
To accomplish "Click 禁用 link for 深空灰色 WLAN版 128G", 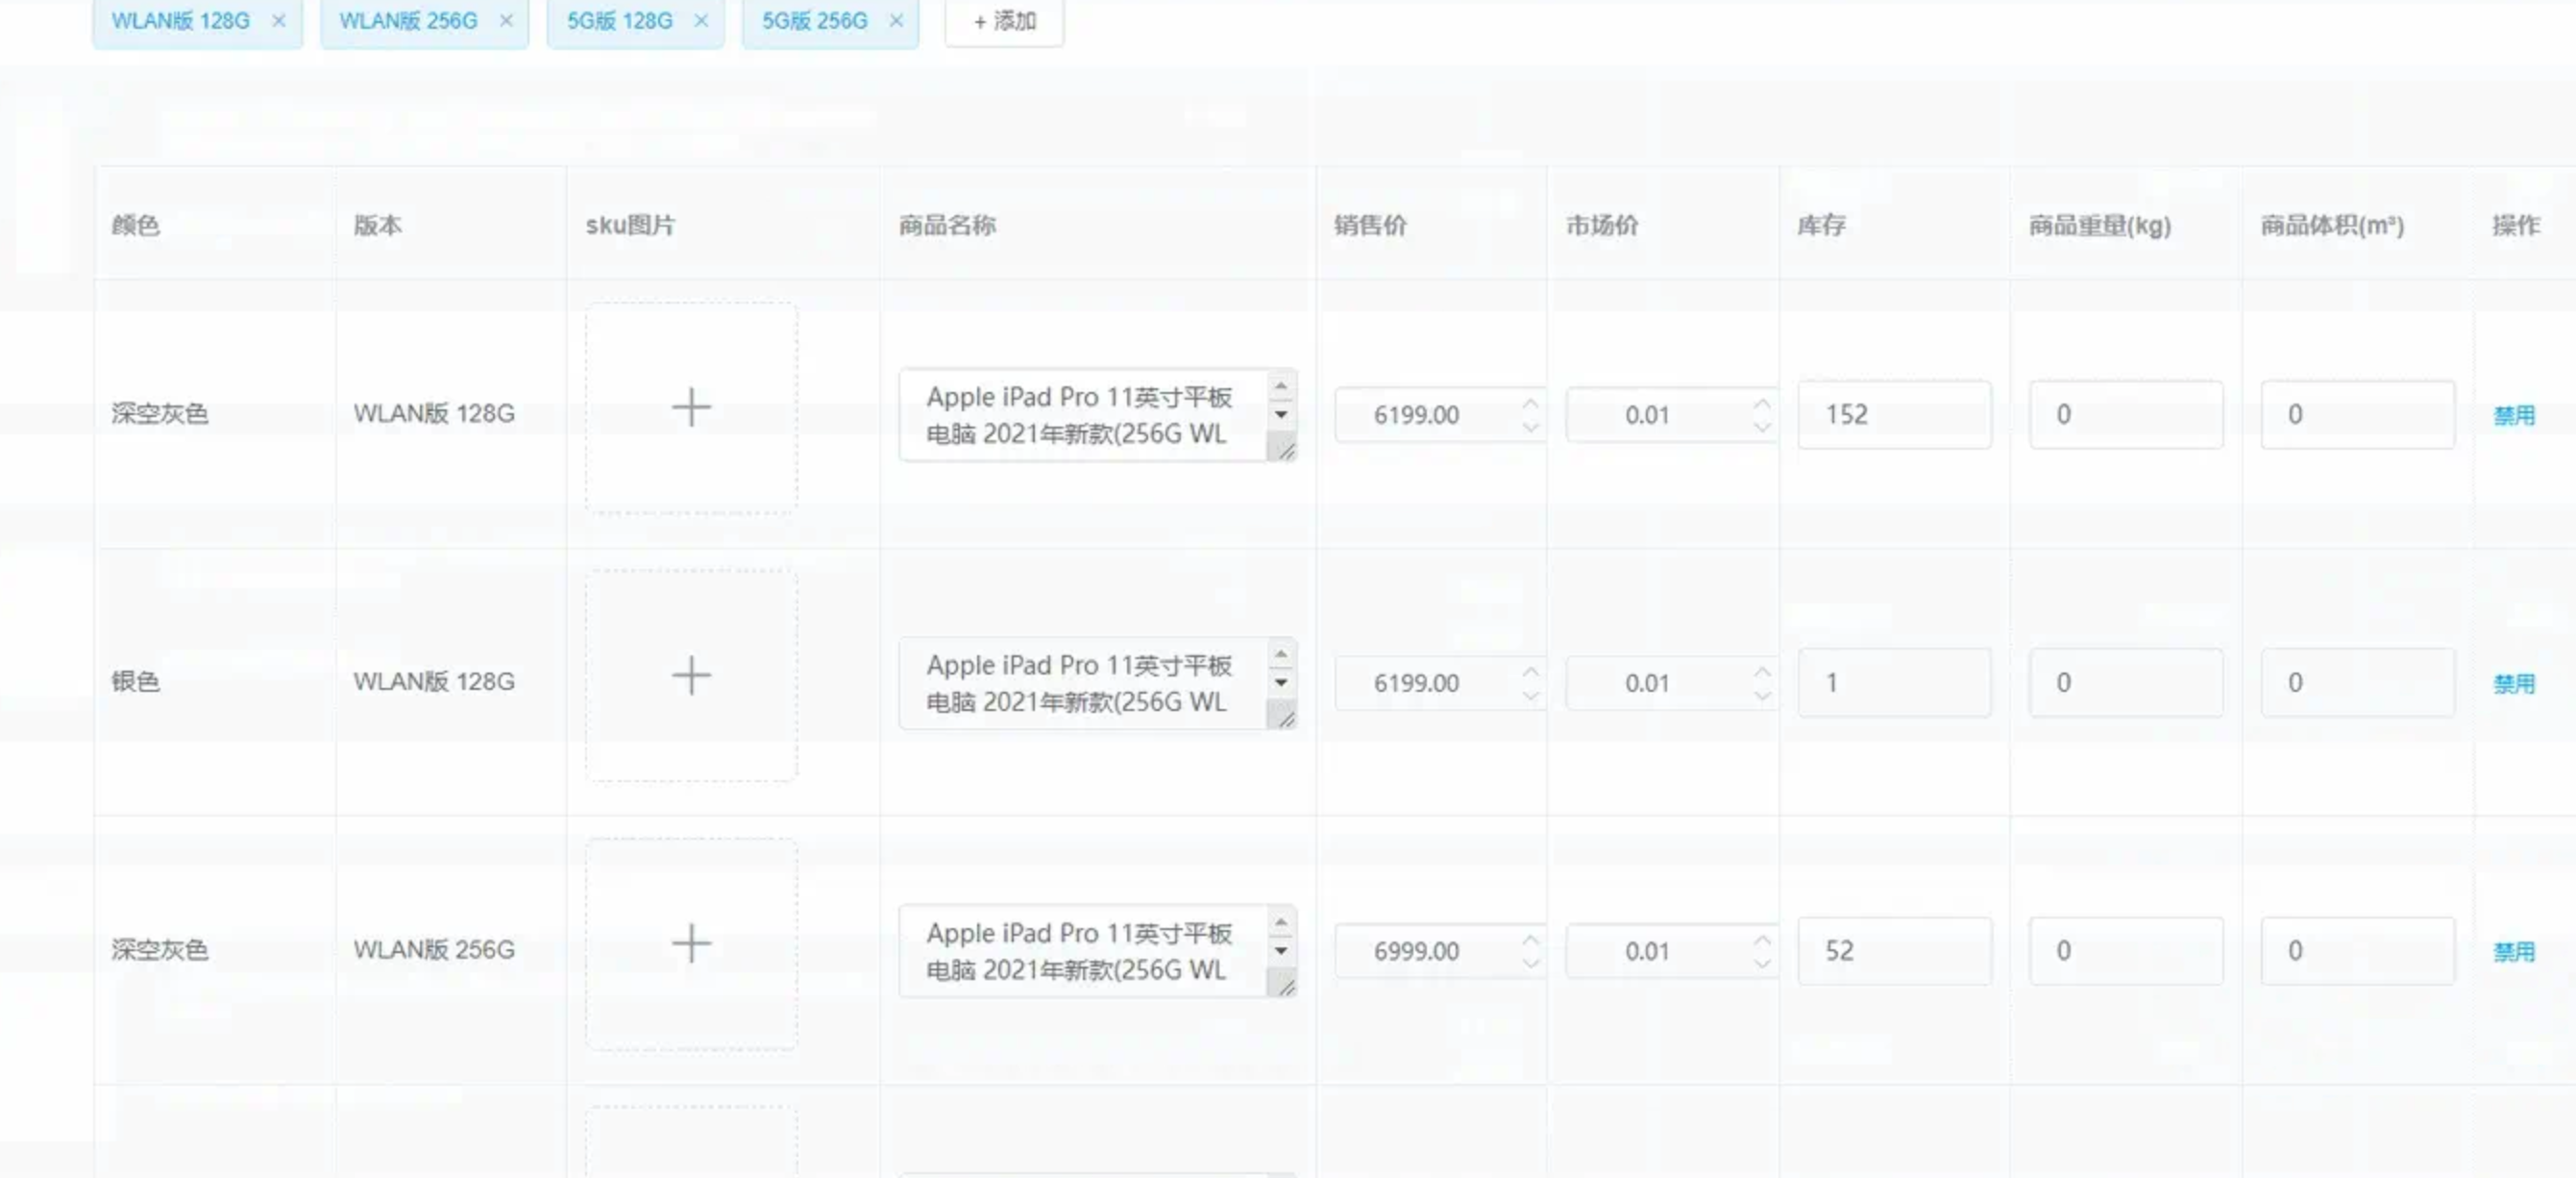I will 2514,415.
